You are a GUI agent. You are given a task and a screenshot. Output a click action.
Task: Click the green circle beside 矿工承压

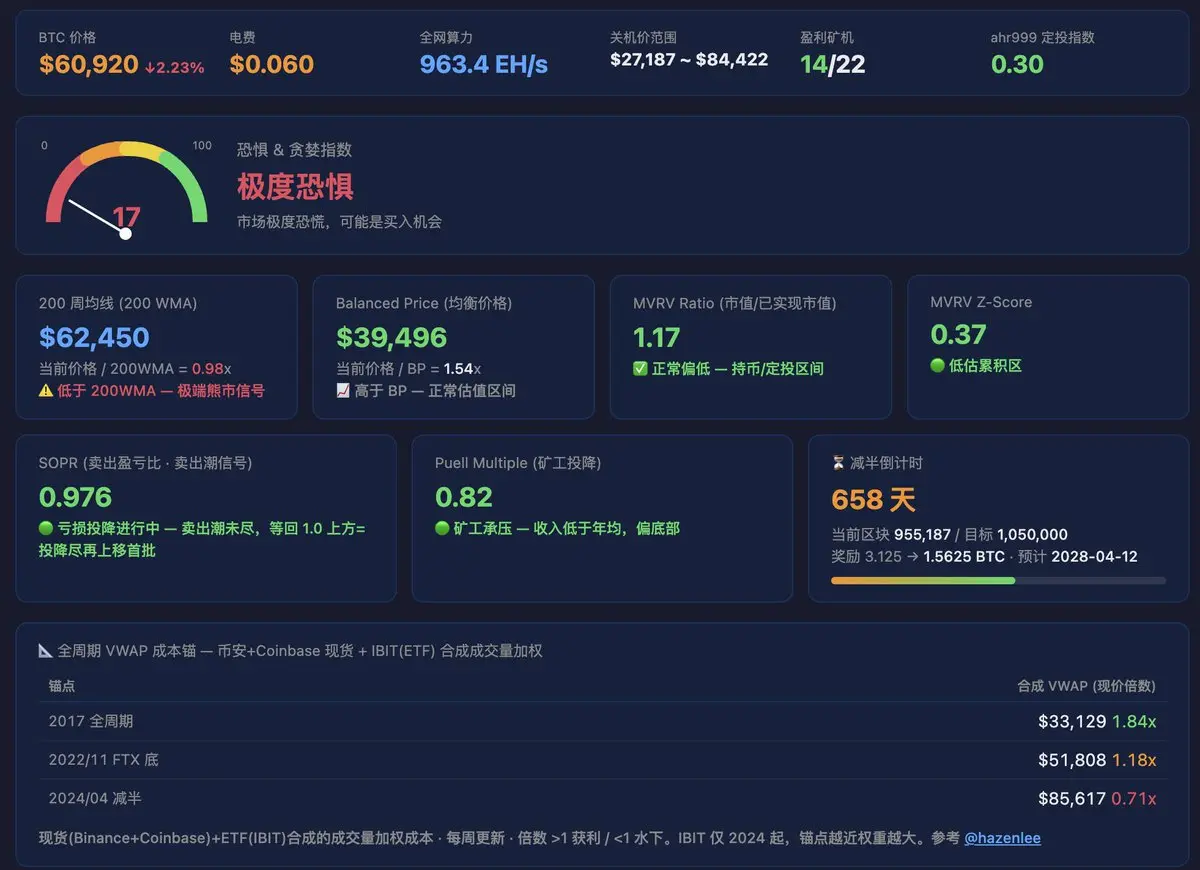tap(442, 528)
